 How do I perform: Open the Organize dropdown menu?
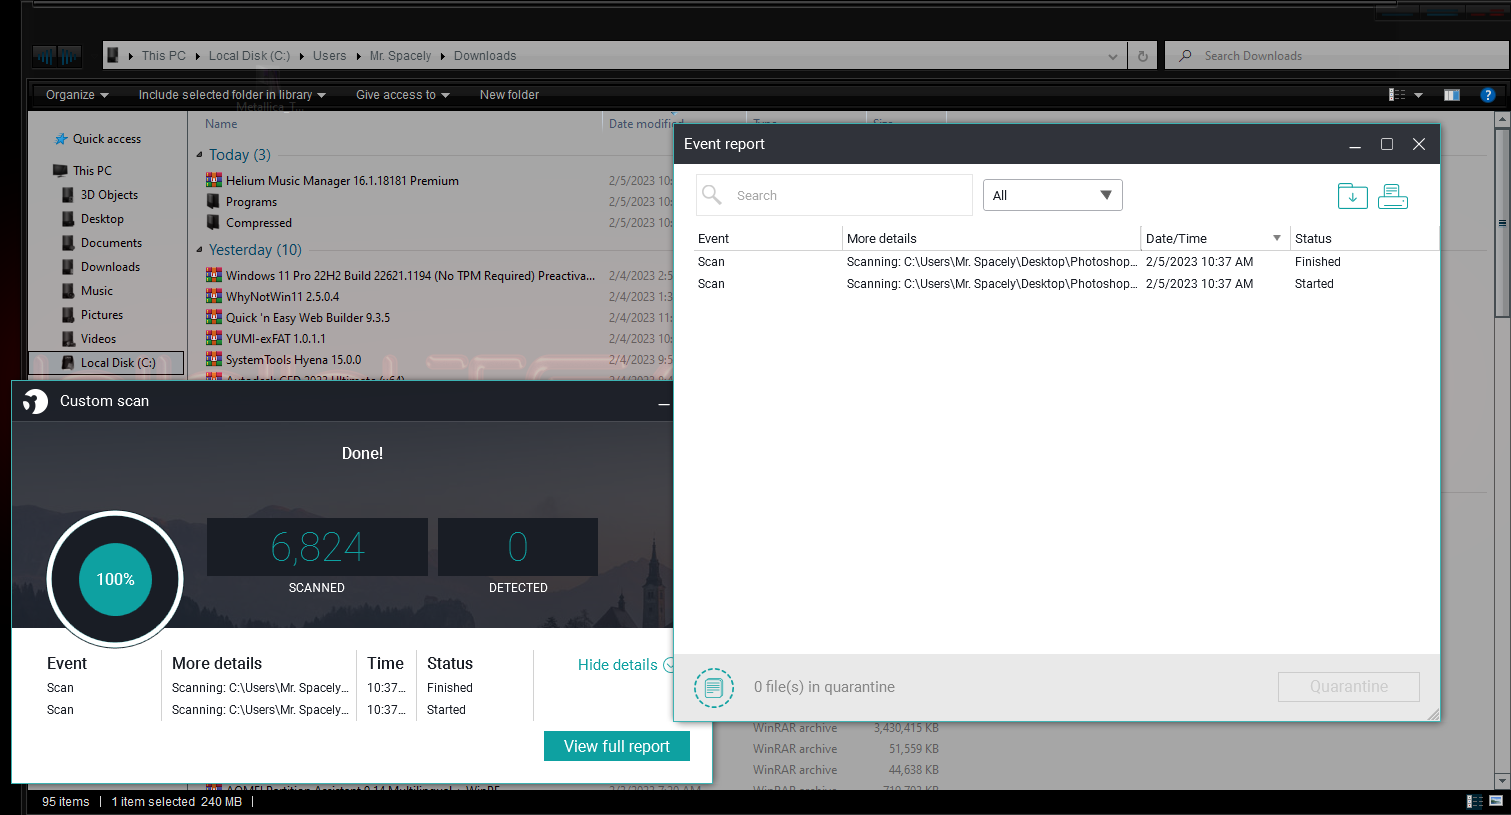(x=77, y=95)
